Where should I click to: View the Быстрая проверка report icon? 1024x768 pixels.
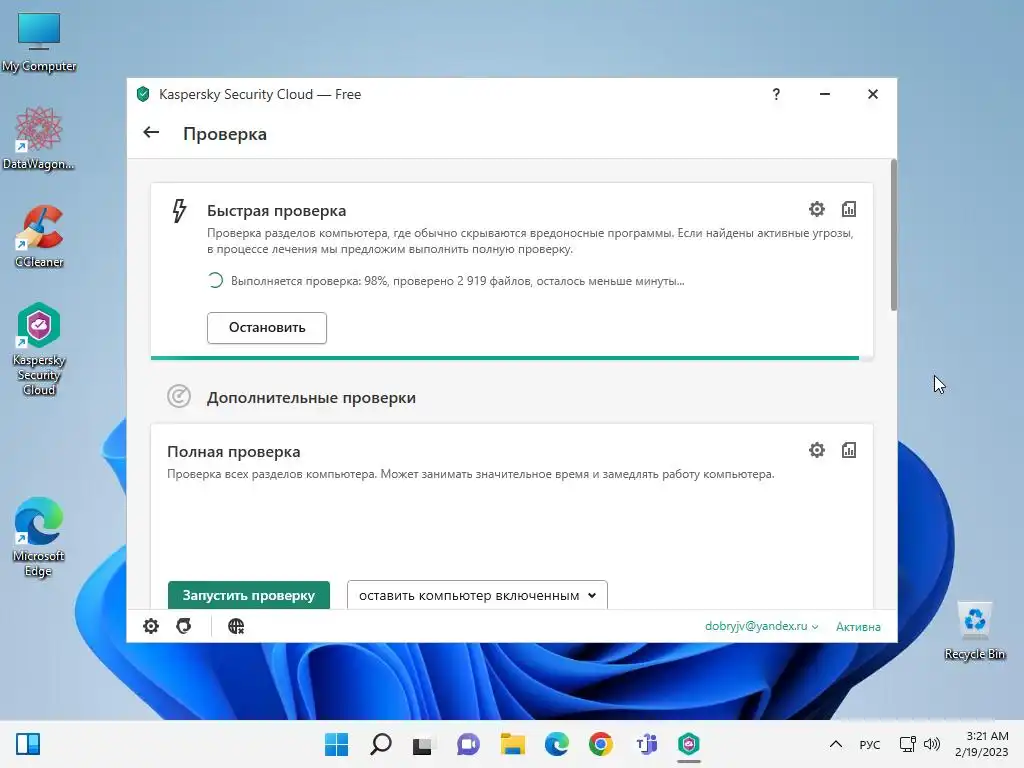tap(848, 209)
